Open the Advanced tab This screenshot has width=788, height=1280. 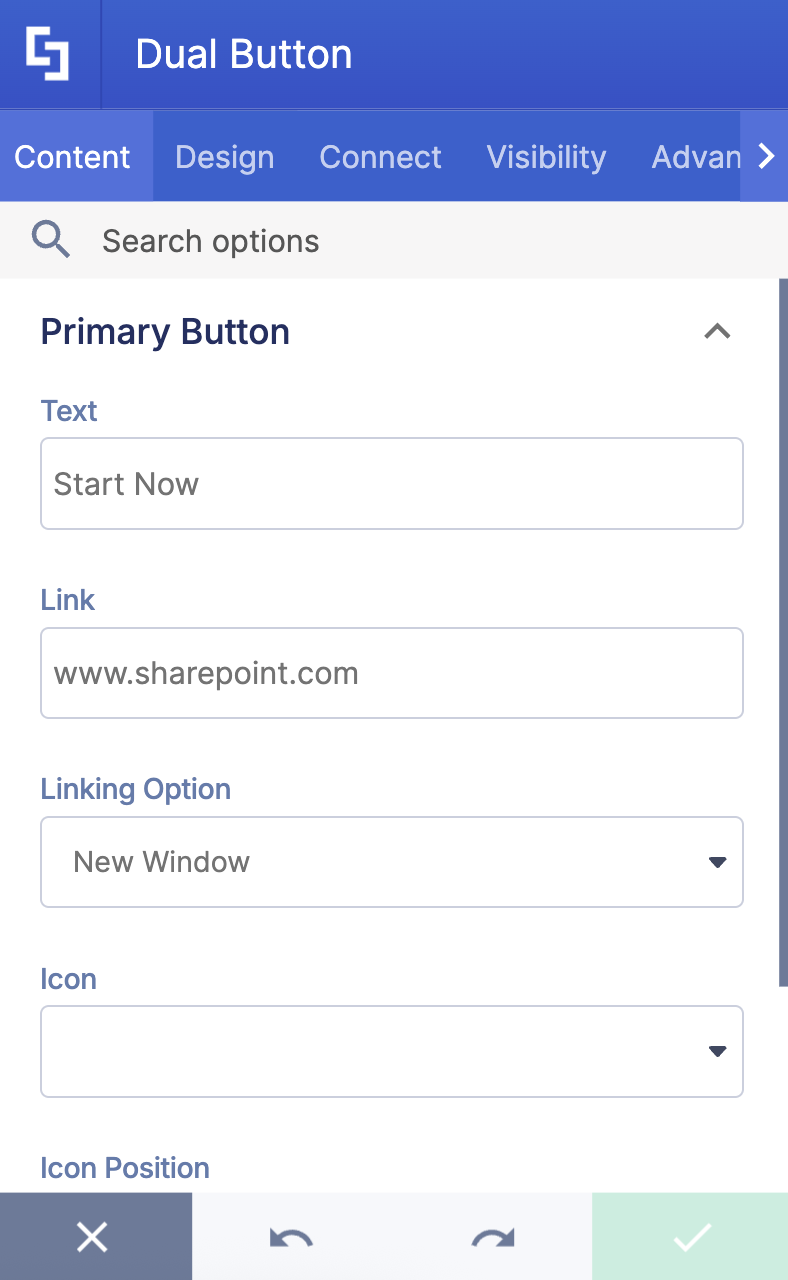pos(700,156)
